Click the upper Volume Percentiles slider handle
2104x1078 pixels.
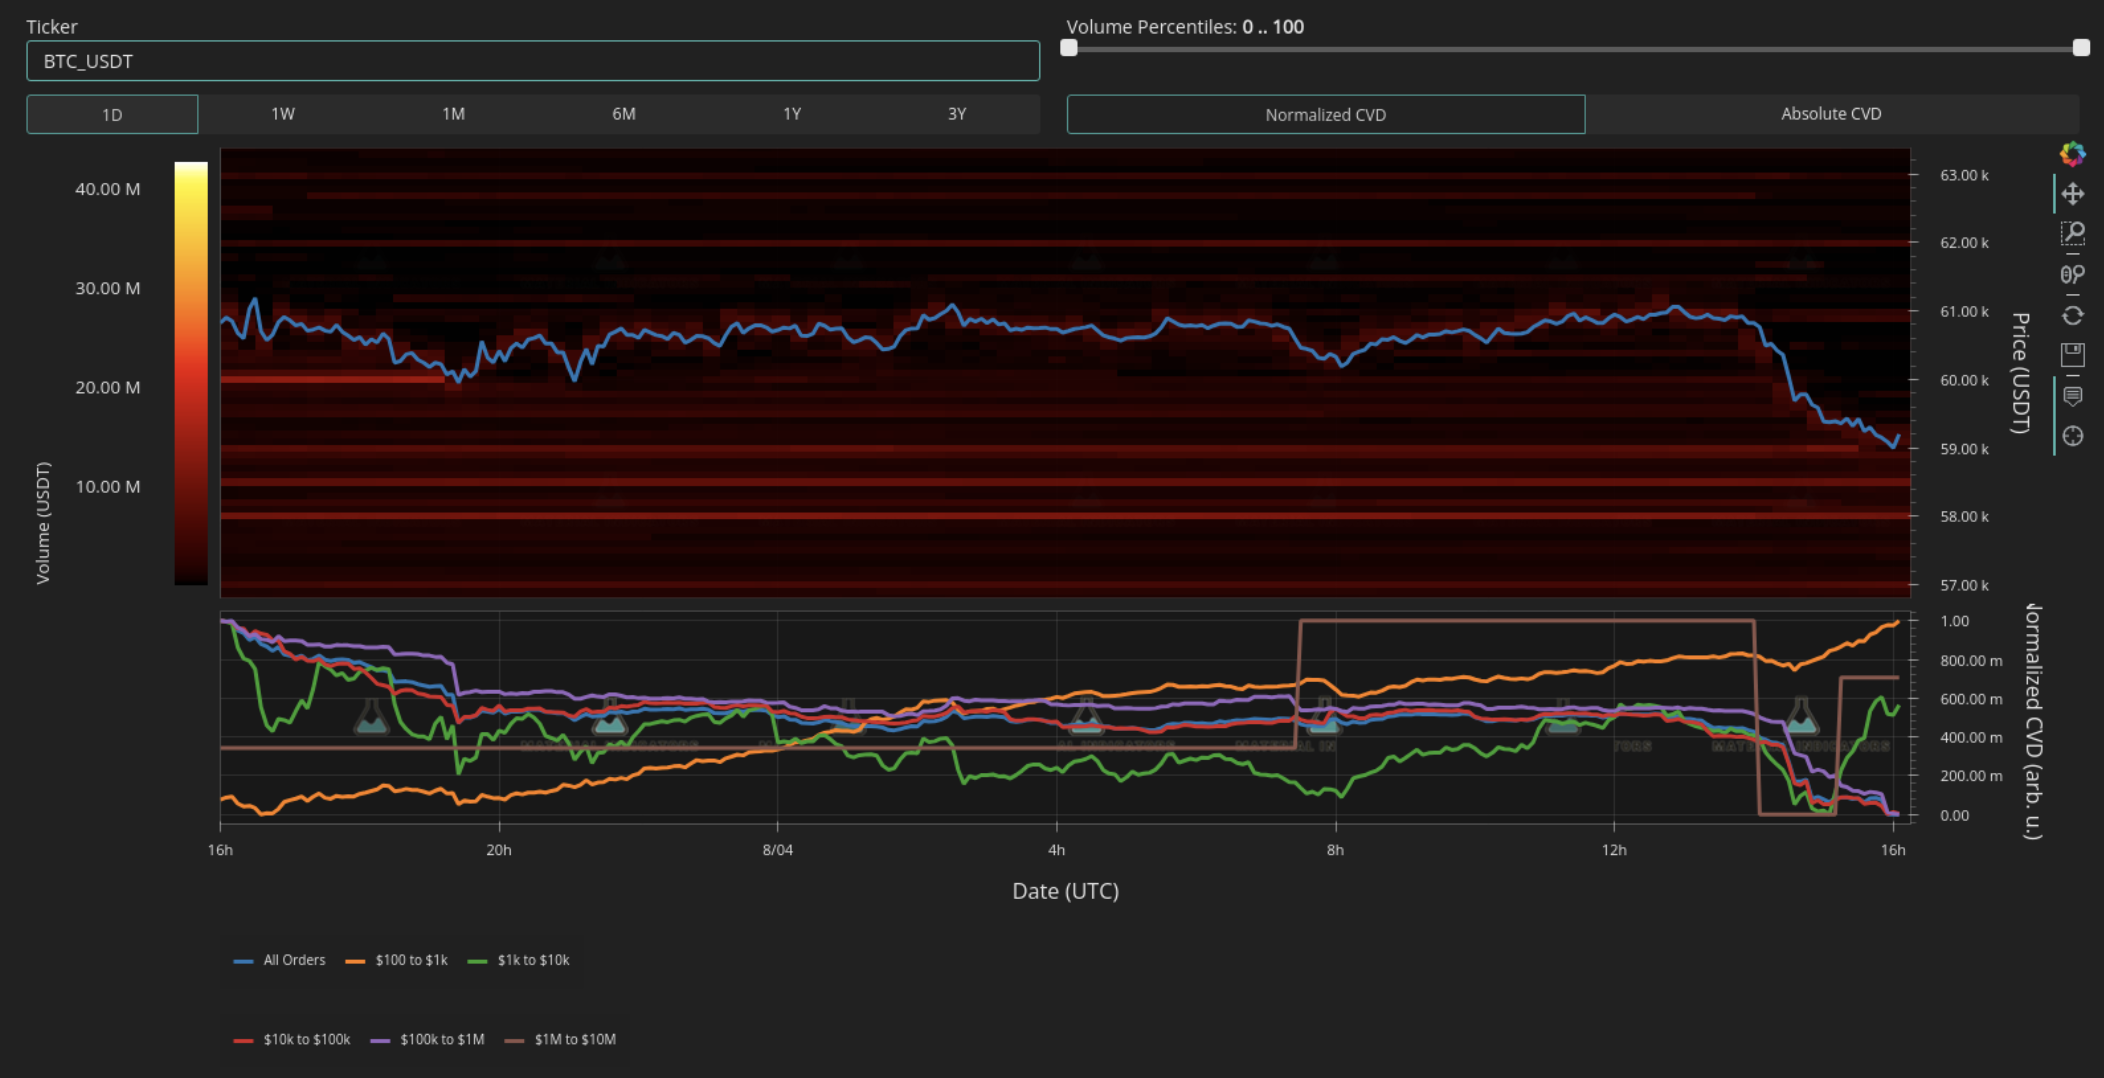click(x=2081, y=48)
